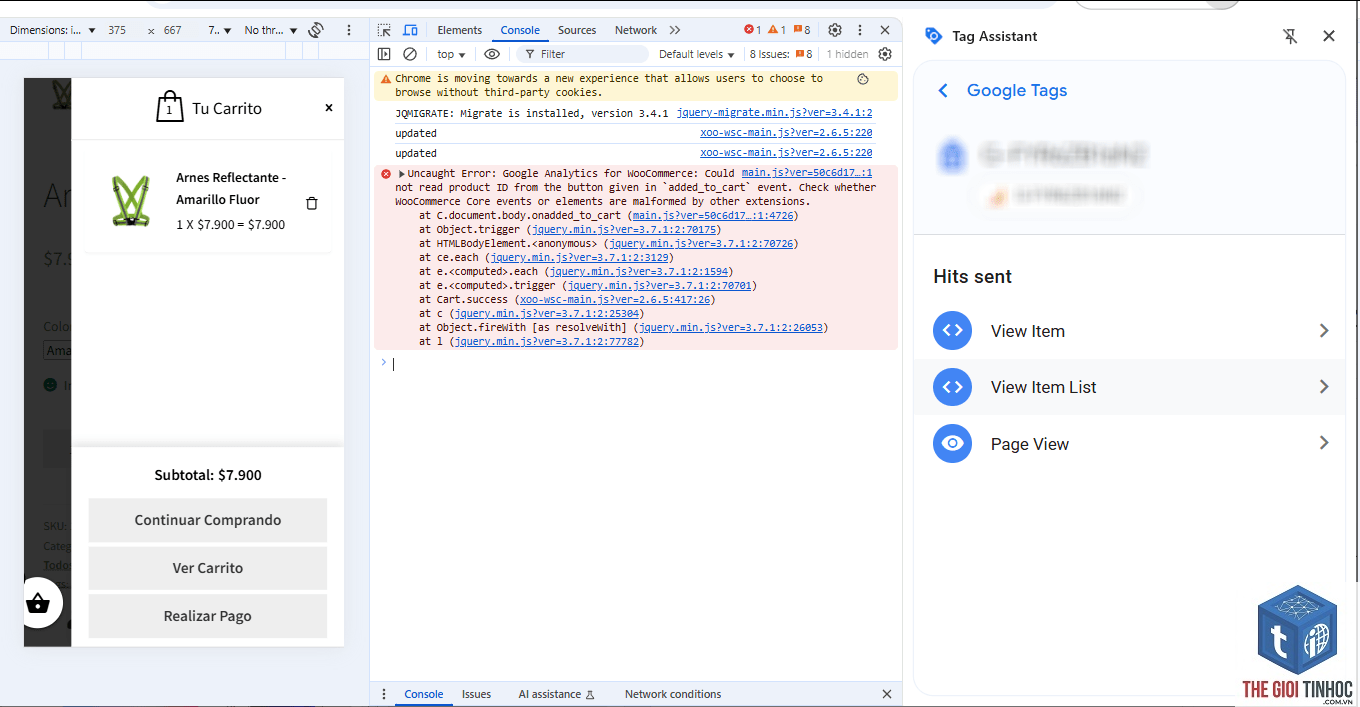1360x707 pixels.
Task: Expand View Item List hit
Action: coord(1130,387)
